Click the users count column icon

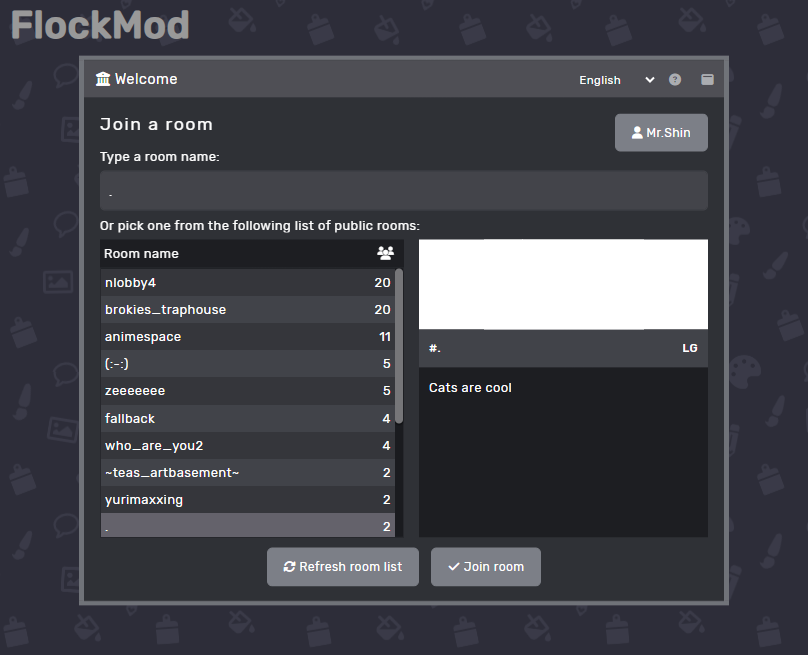point(385,253)
